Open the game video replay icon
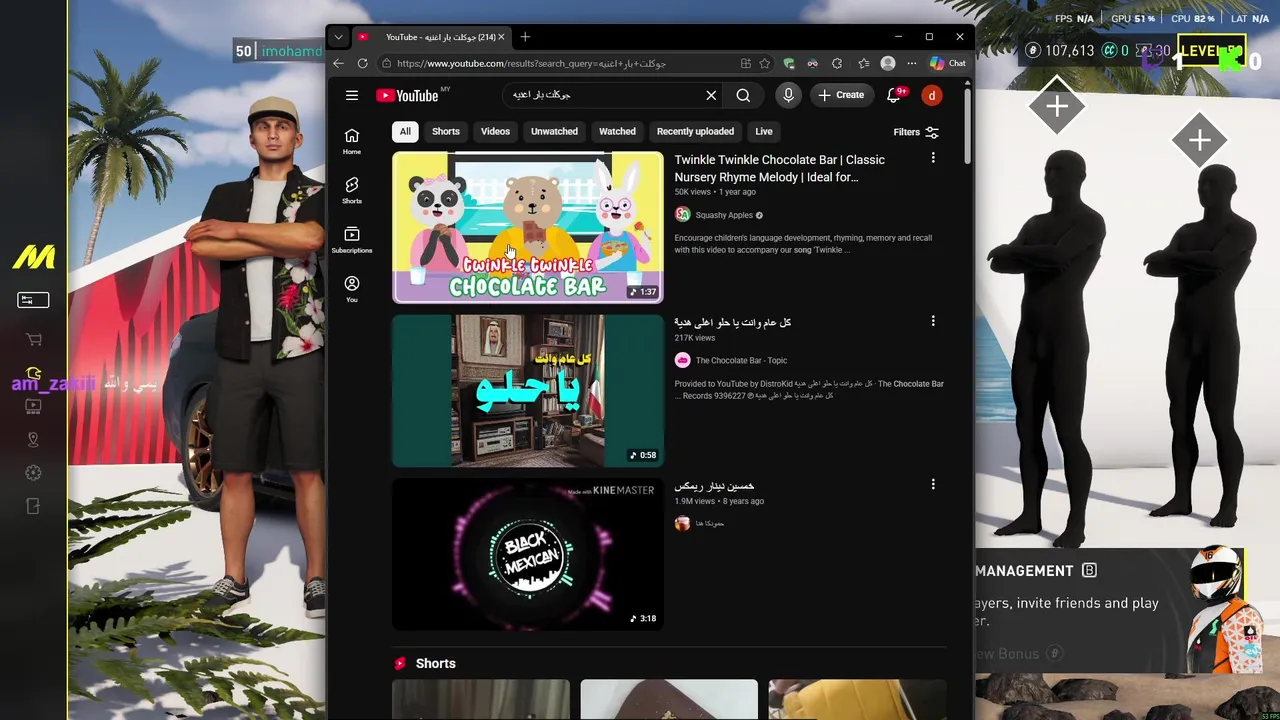 tap(33, 407)
